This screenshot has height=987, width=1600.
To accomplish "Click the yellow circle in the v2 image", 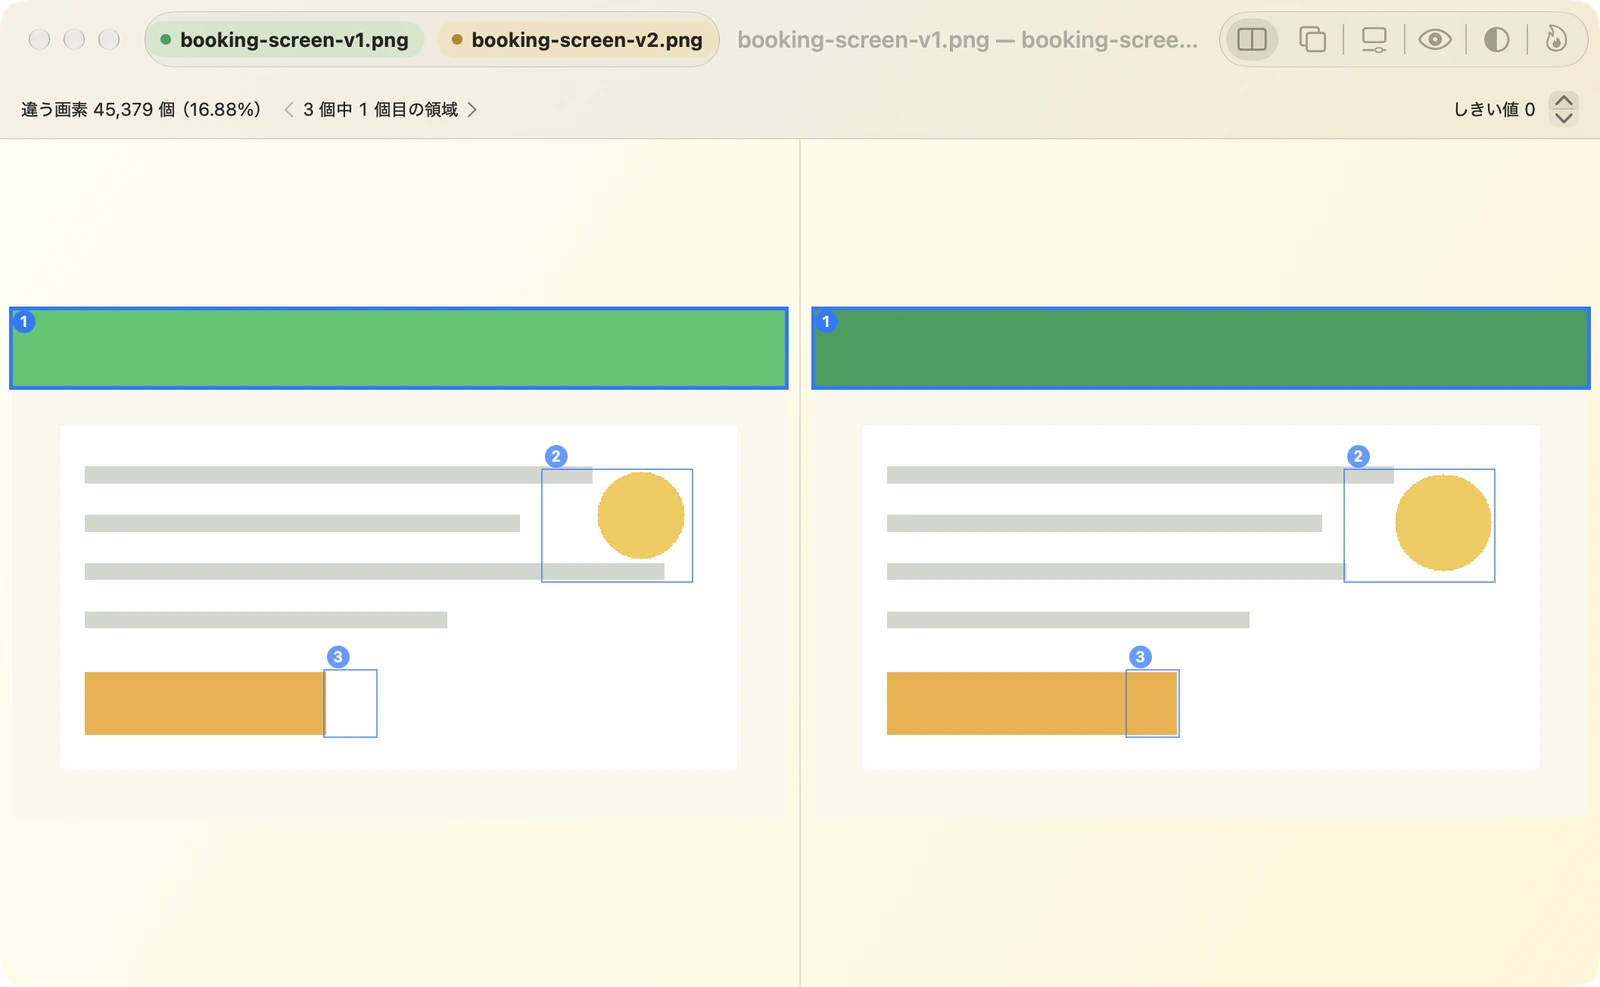I will coord(1443,523).
